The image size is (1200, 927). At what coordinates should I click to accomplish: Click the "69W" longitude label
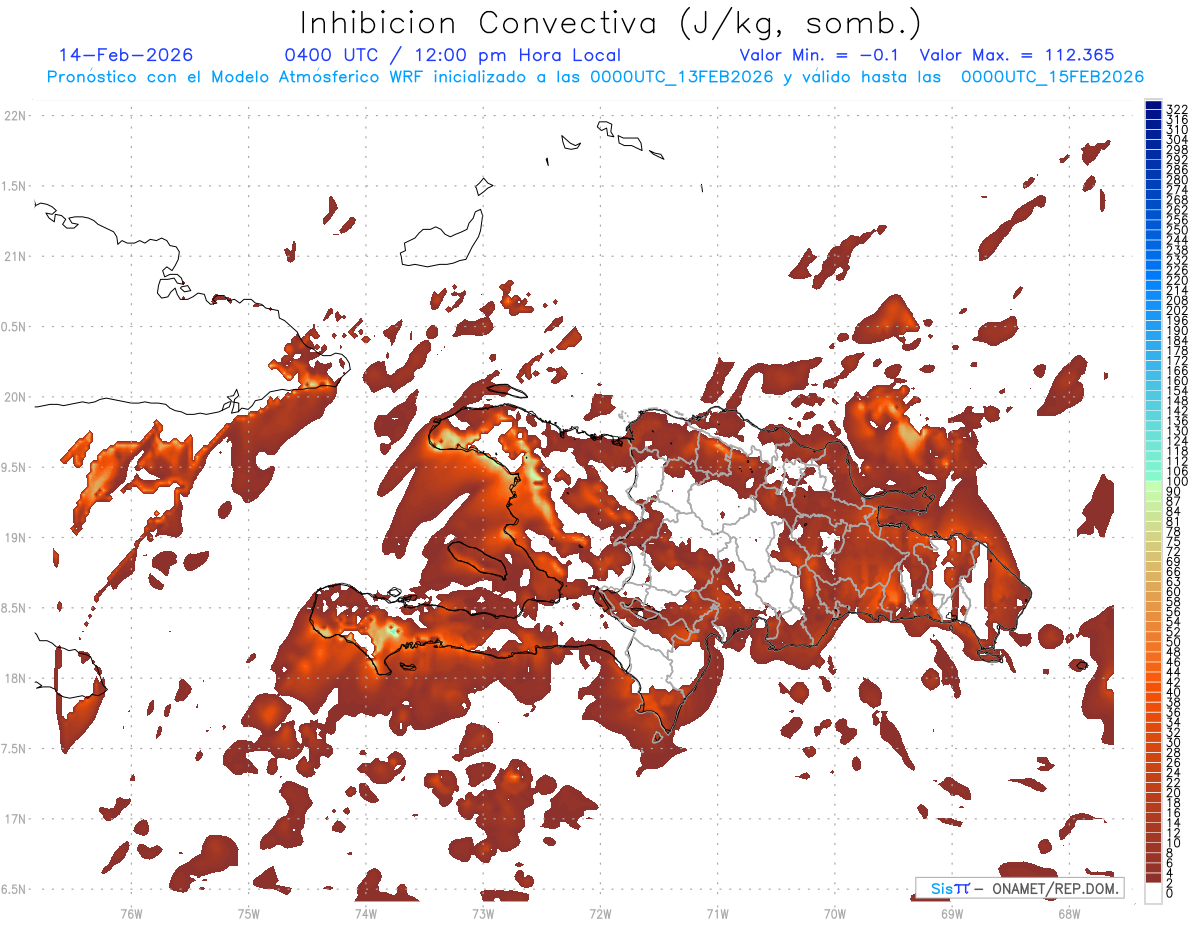[x=952, y=913]
